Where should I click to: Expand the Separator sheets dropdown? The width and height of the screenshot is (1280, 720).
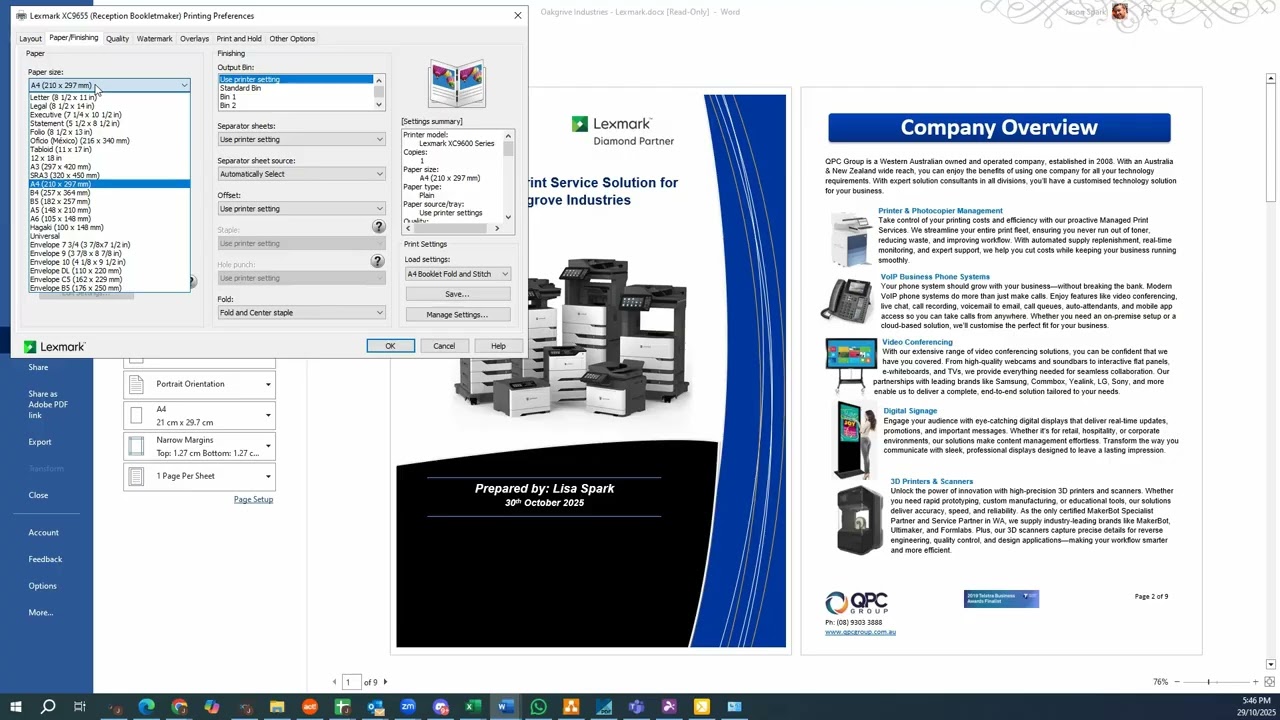tap(301, 140)
